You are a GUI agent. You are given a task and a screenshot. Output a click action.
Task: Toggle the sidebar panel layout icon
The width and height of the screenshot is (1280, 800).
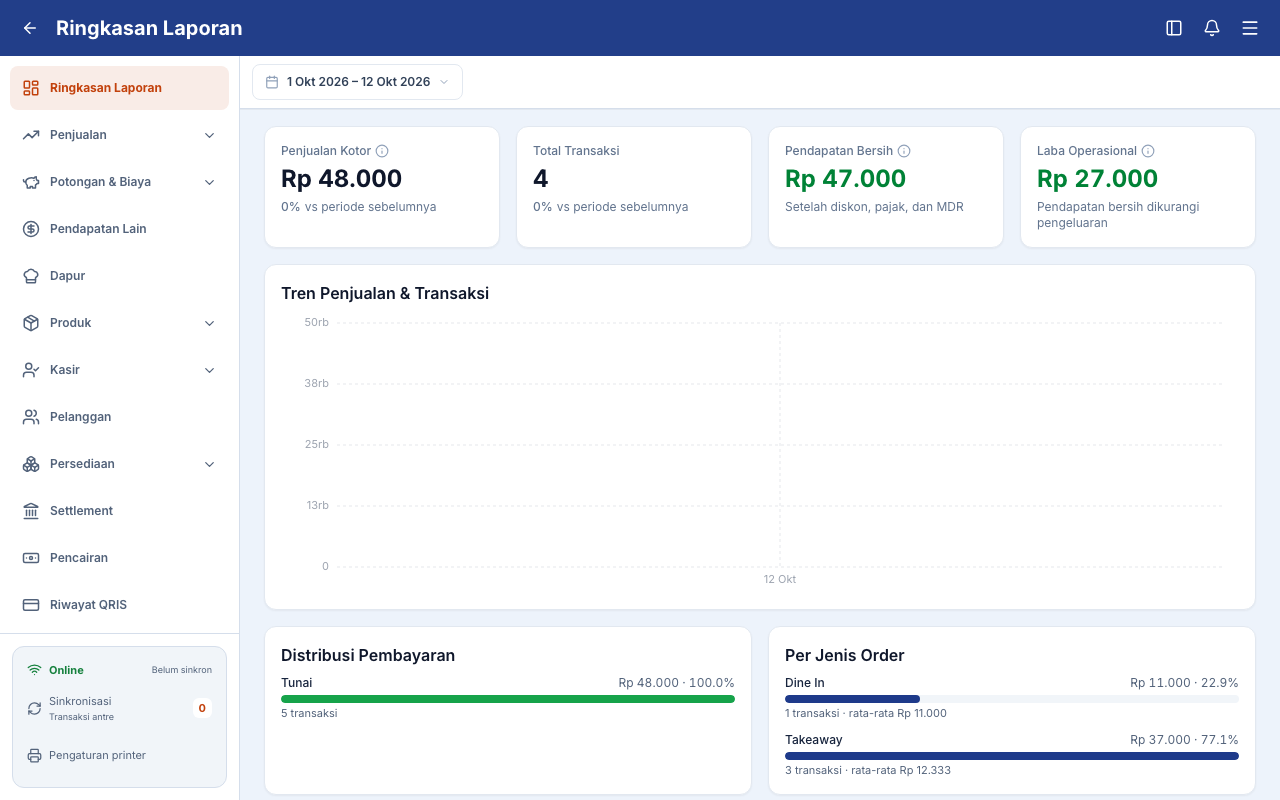[x=1174, y=28]
